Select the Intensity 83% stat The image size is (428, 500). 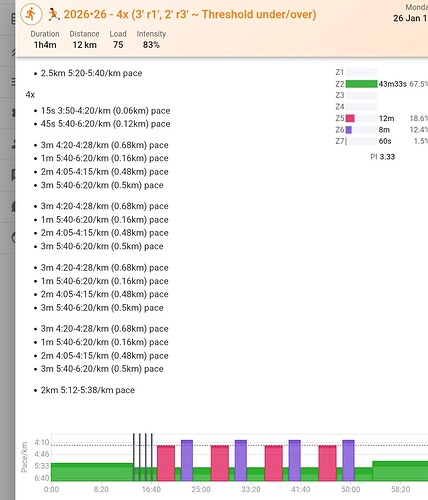[x=151, y=39]
